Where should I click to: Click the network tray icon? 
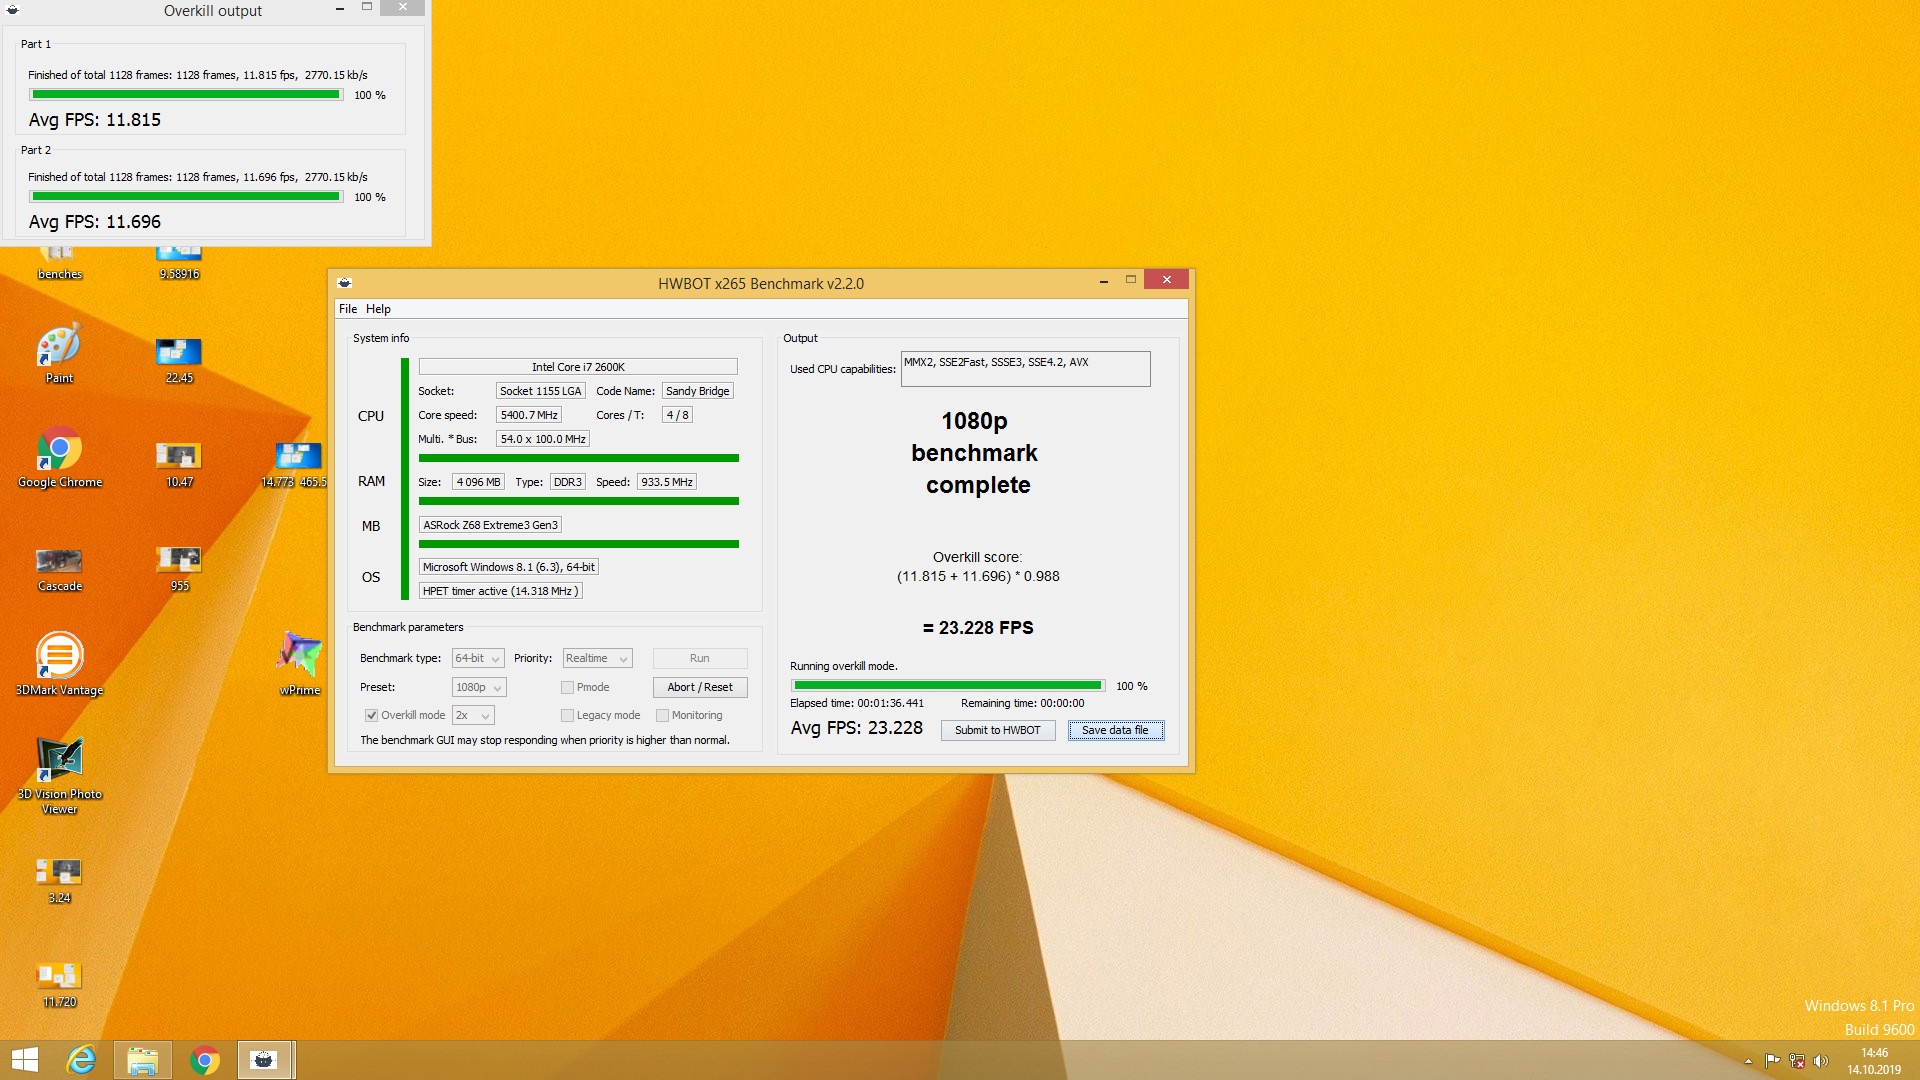point(1796,1061)
